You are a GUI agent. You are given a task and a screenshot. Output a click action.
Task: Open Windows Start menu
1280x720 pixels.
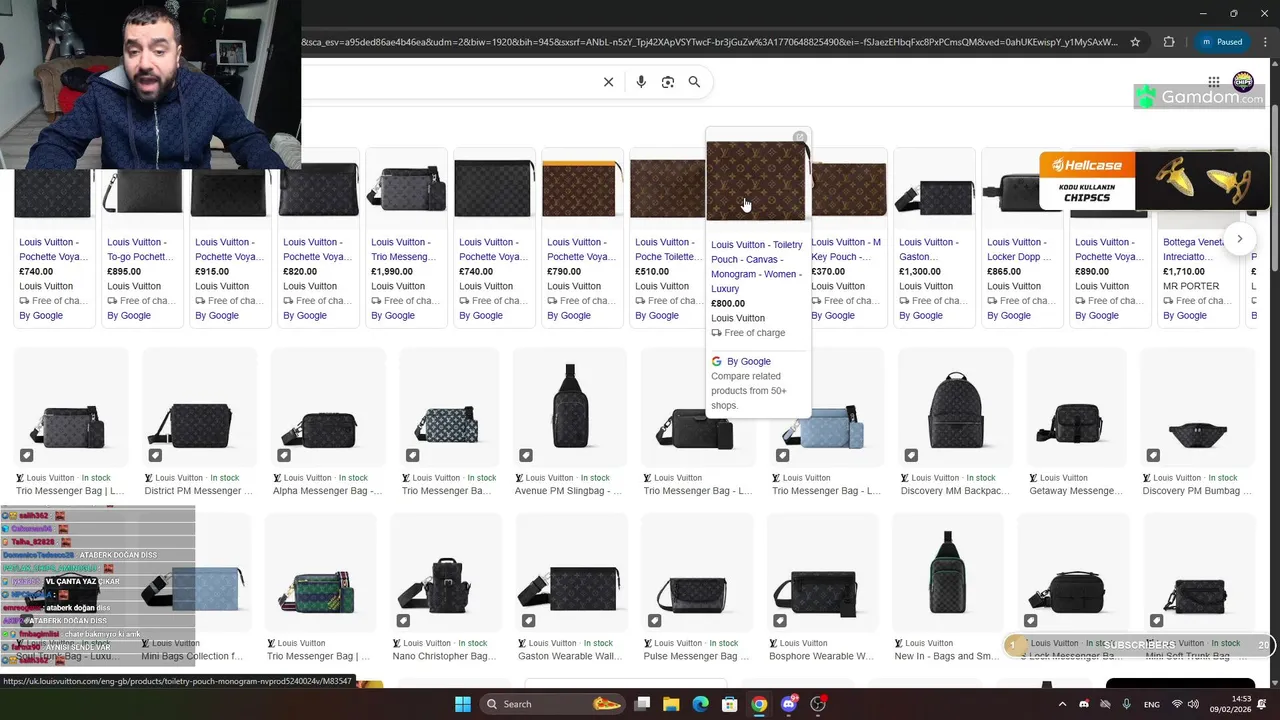(x=462, y=704)
